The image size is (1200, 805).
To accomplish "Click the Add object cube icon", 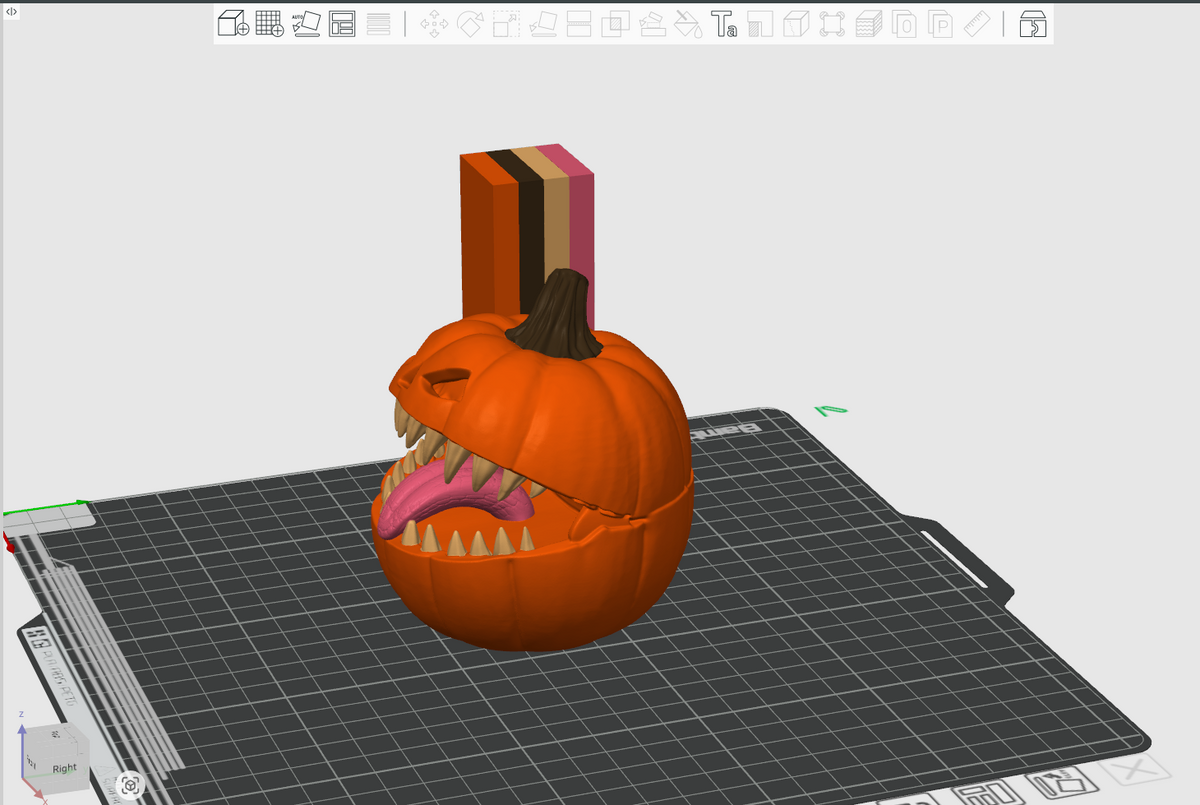I will [x=234, y=24].
